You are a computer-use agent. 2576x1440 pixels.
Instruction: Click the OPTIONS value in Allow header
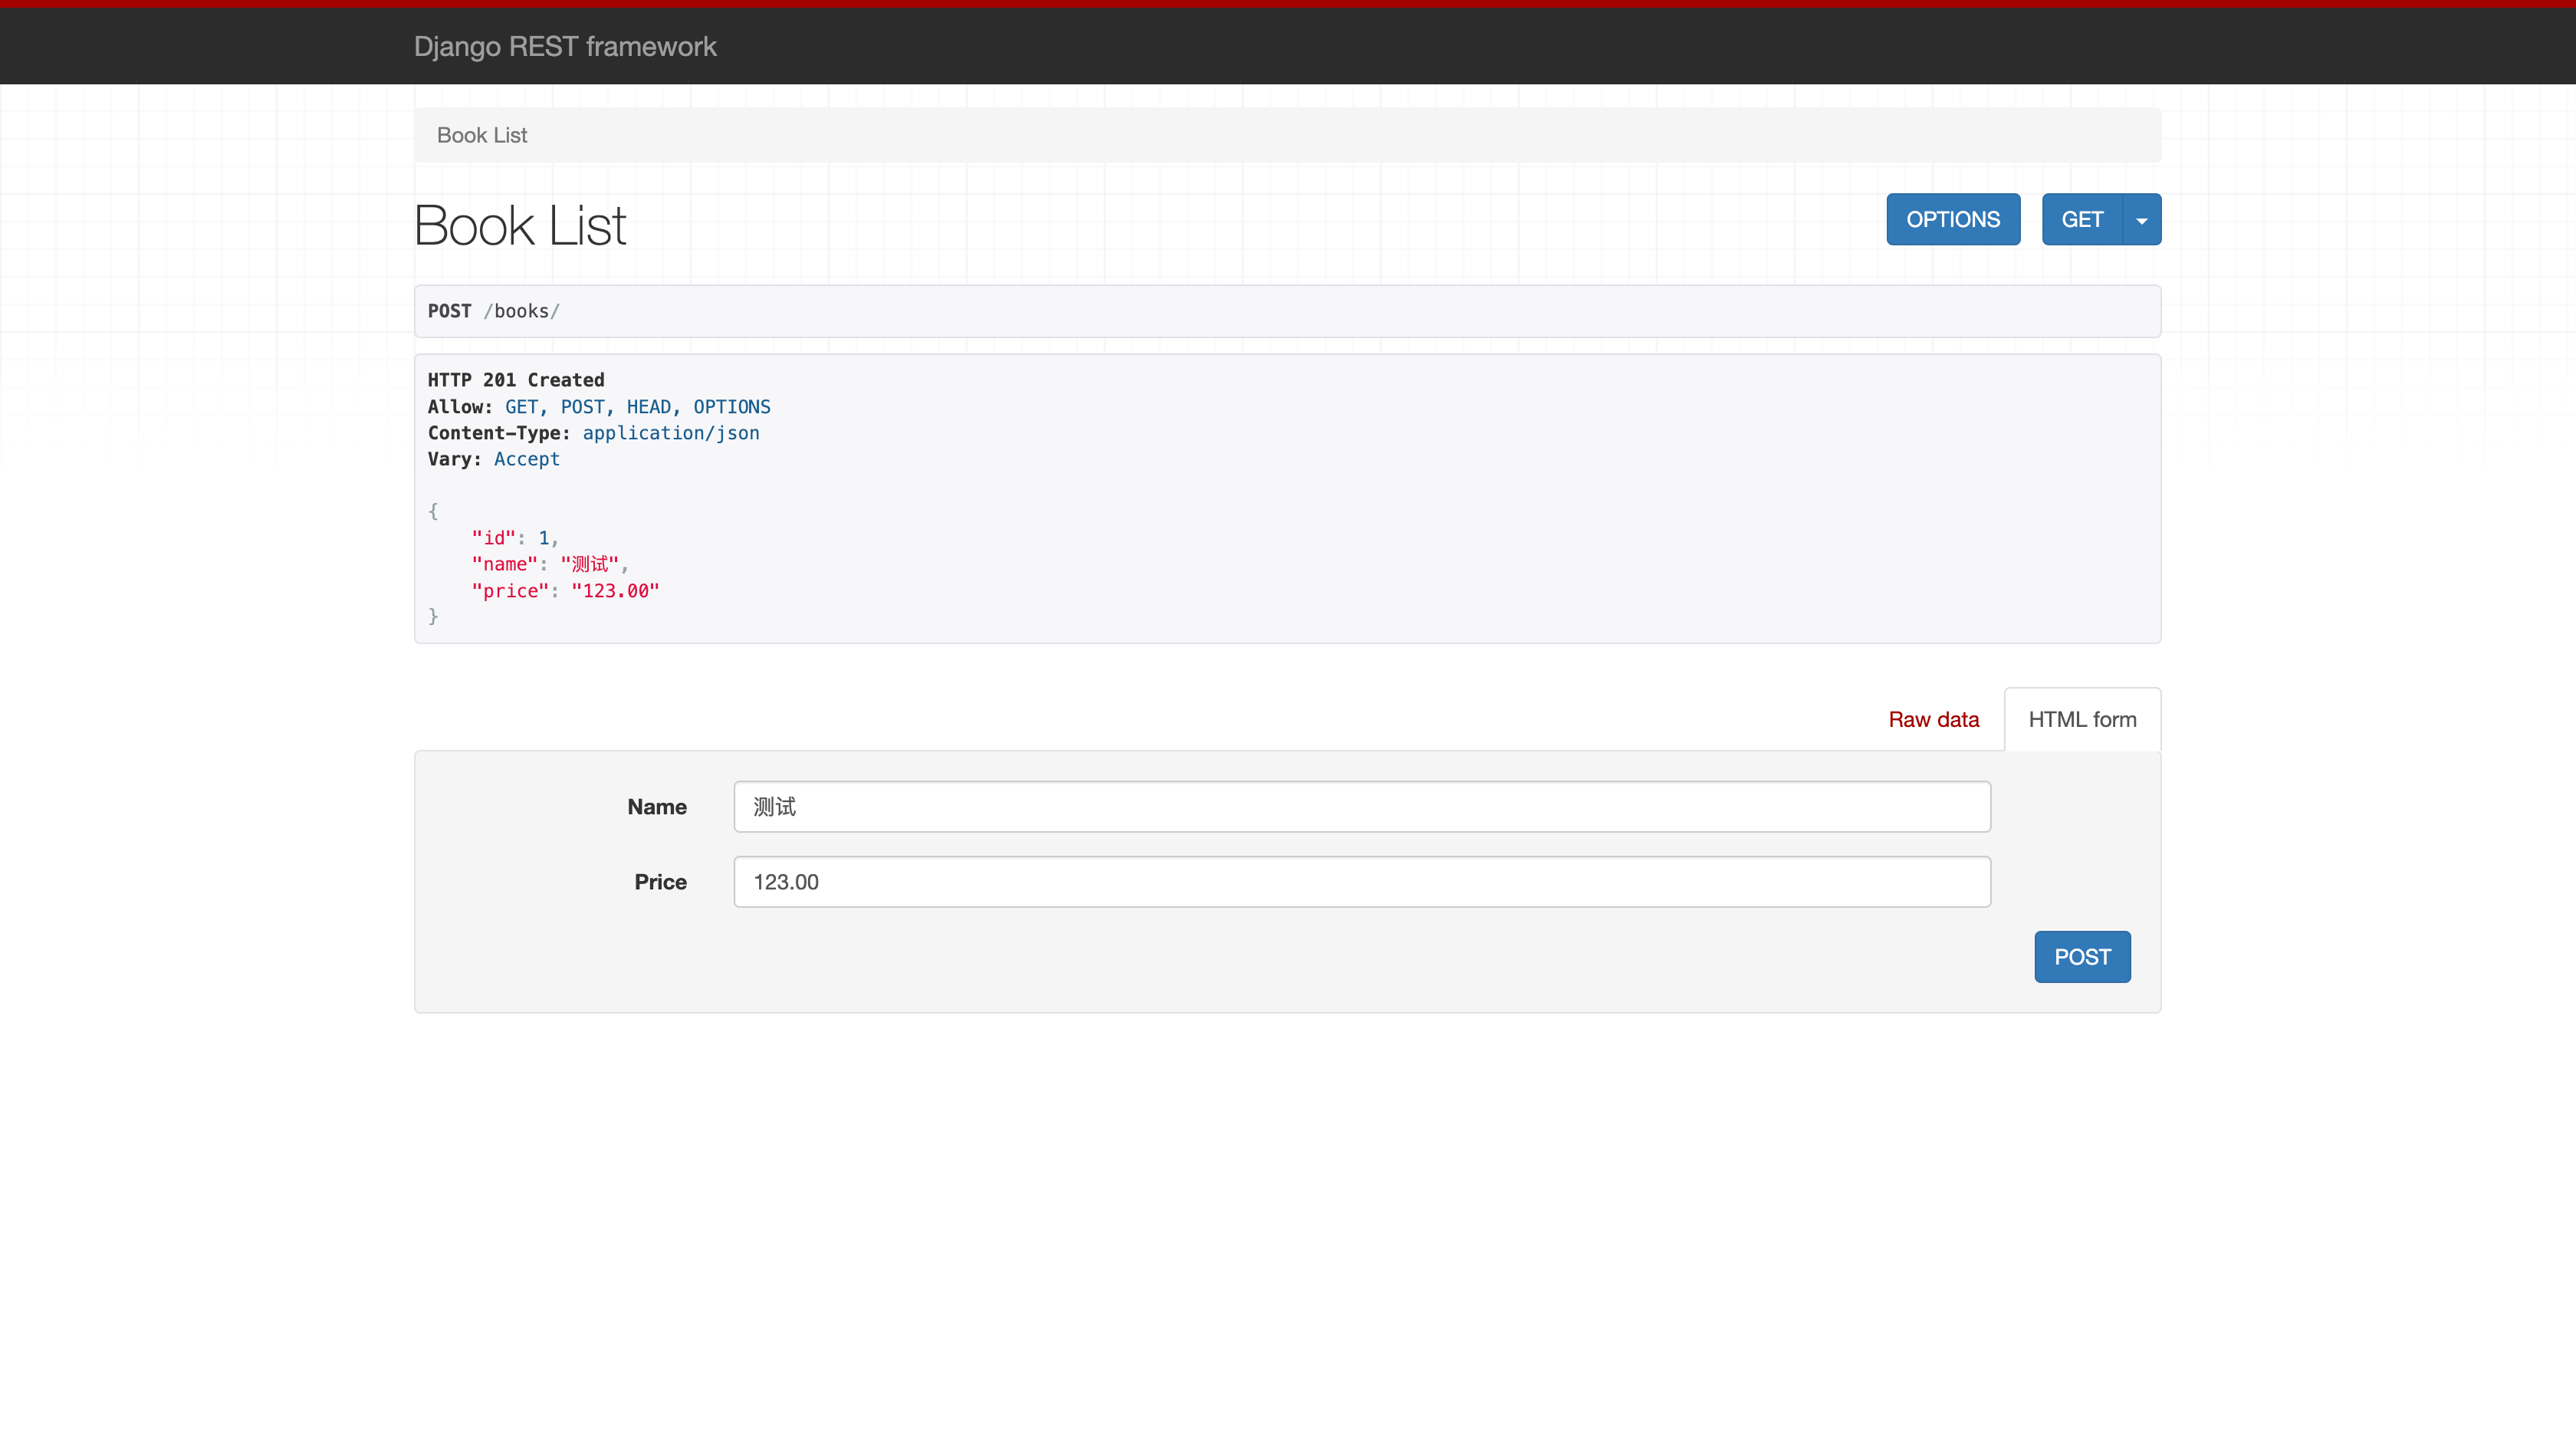[732, 407]
